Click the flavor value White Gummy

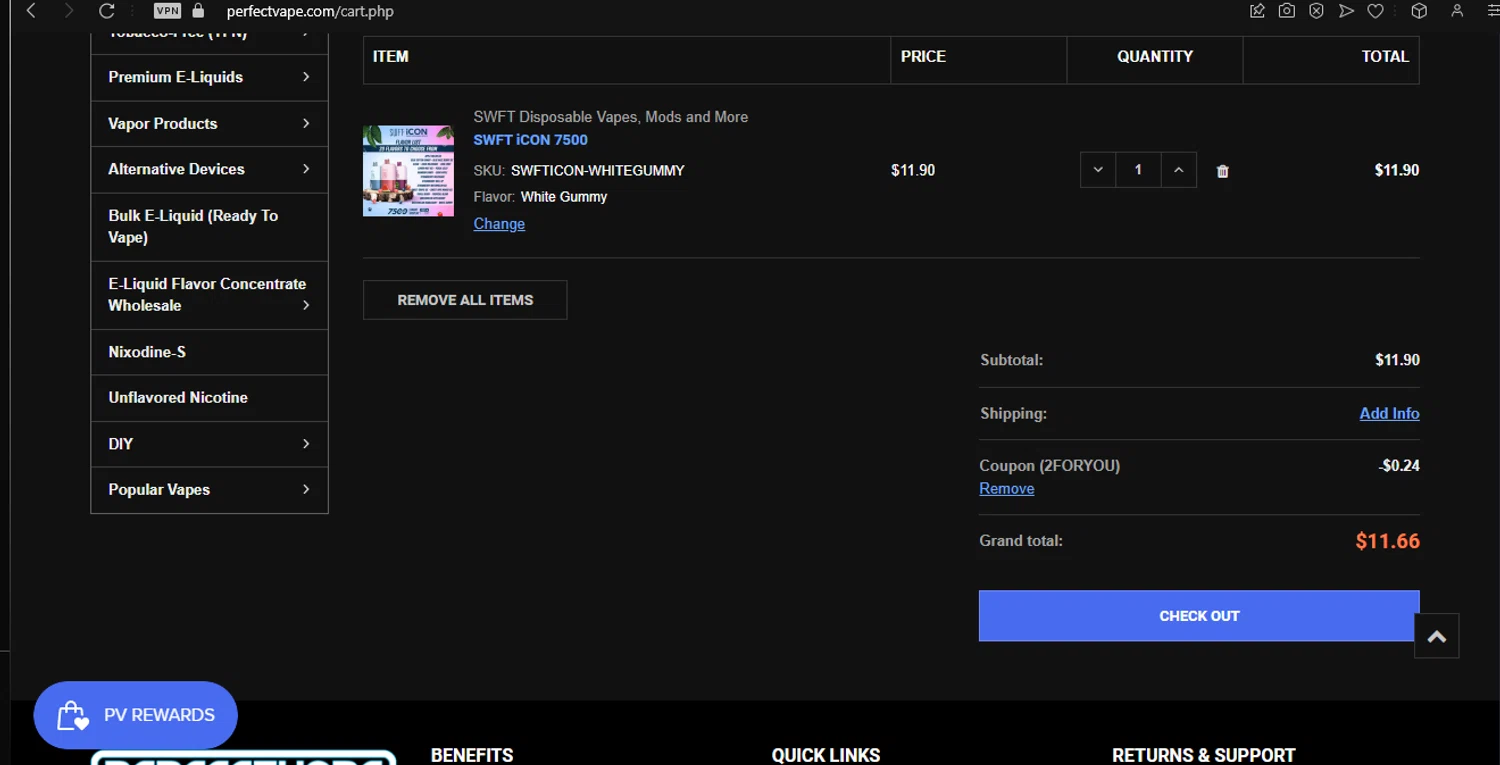(x=564, y=197)
